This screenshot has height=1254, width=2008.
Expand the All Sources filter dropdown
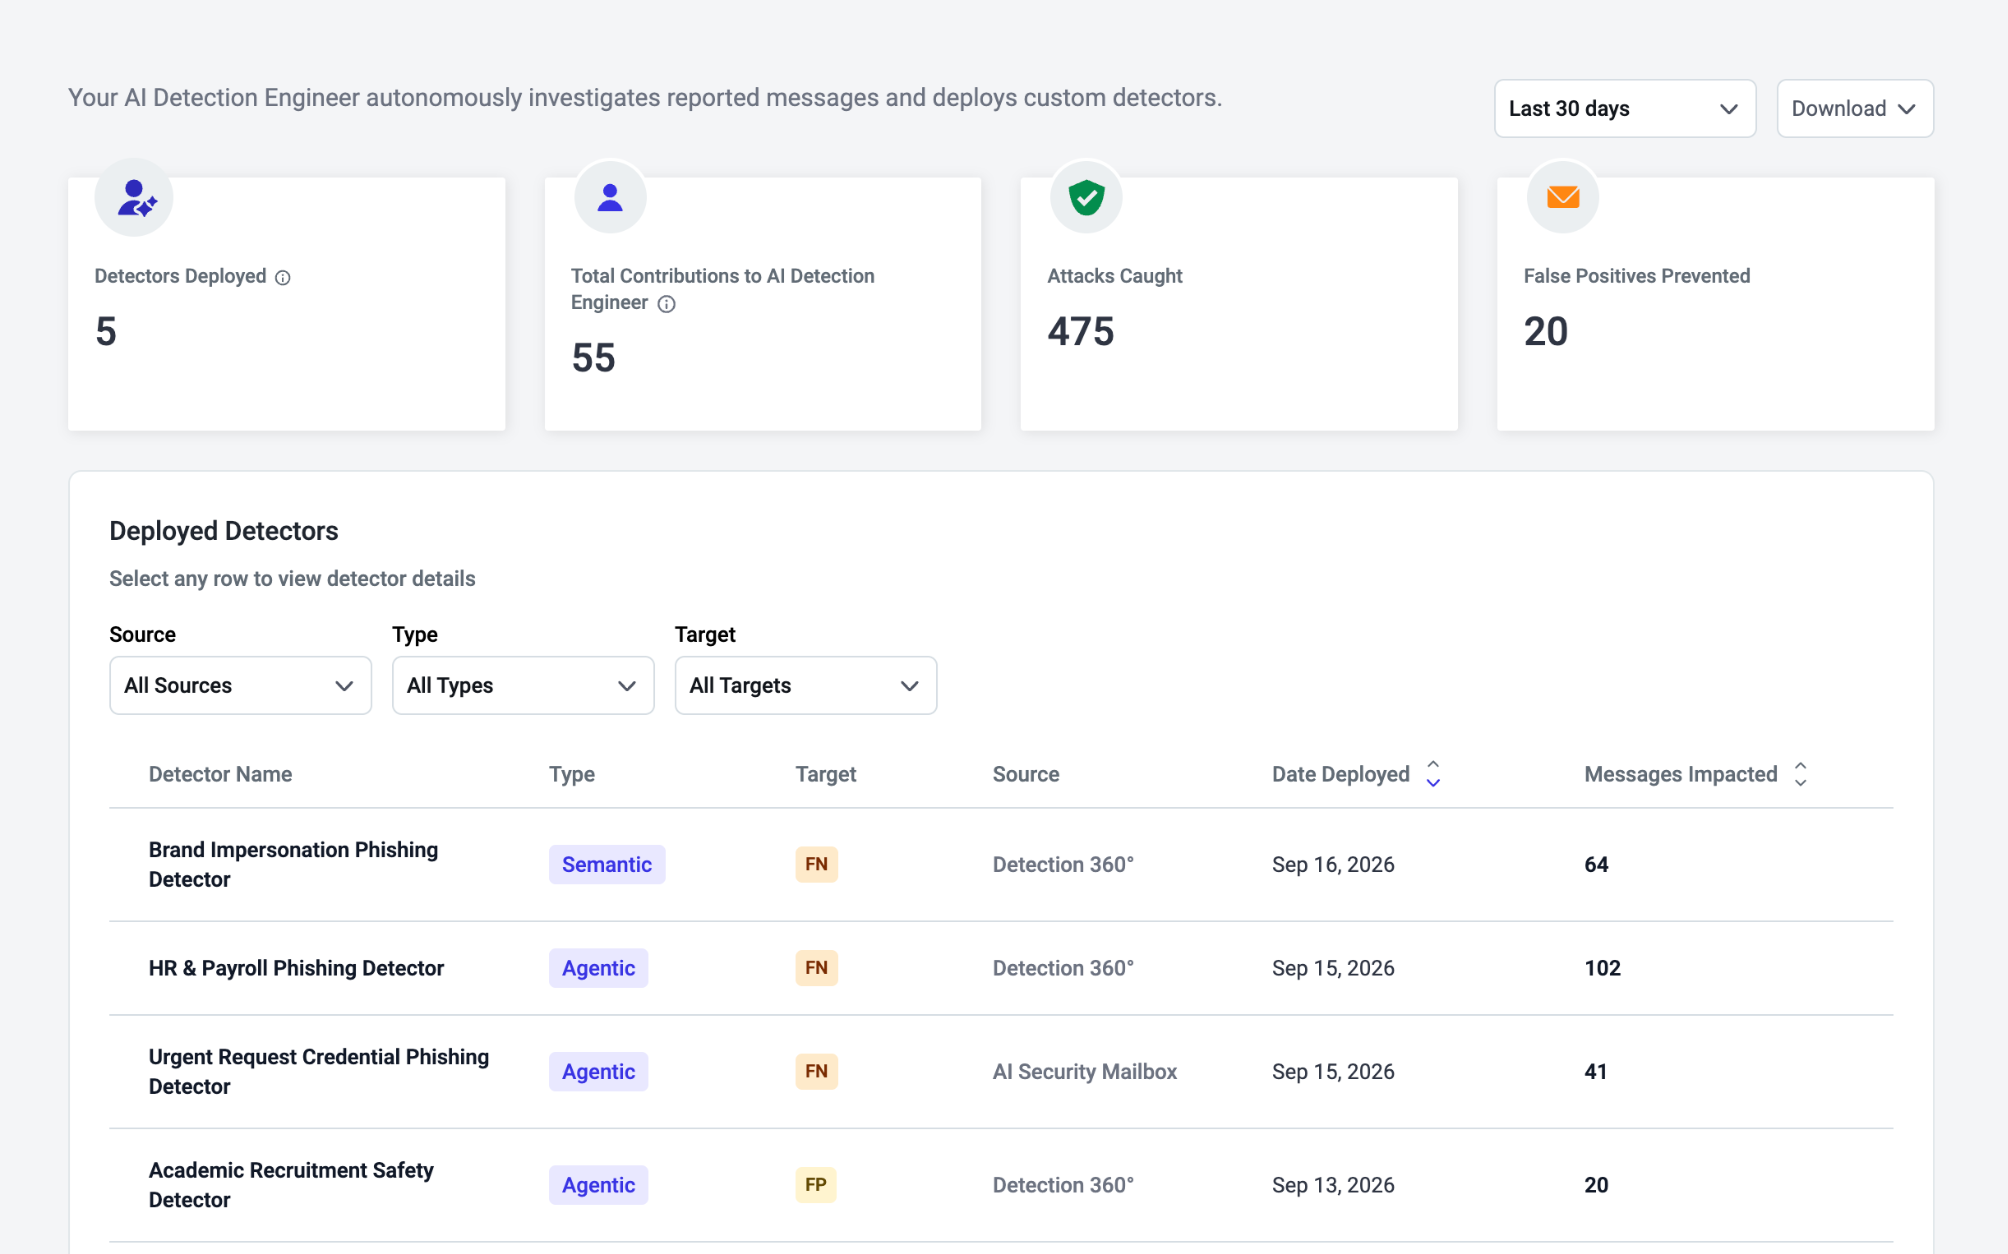(x=240, y=685)
